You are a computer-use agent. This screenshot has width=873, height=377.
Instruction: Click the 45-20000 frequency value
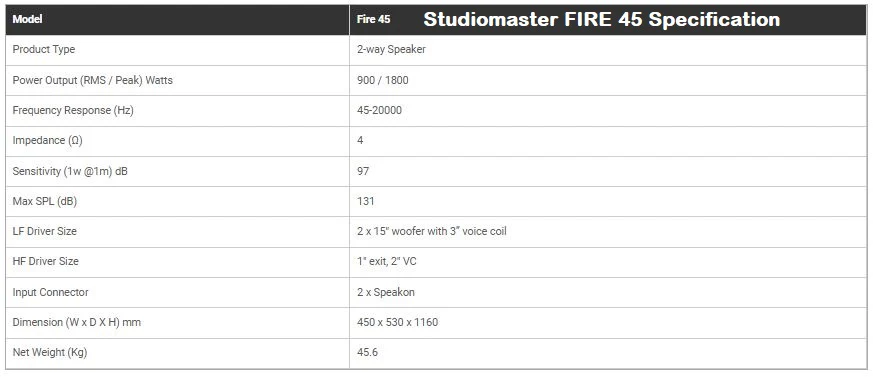[379, 110]
